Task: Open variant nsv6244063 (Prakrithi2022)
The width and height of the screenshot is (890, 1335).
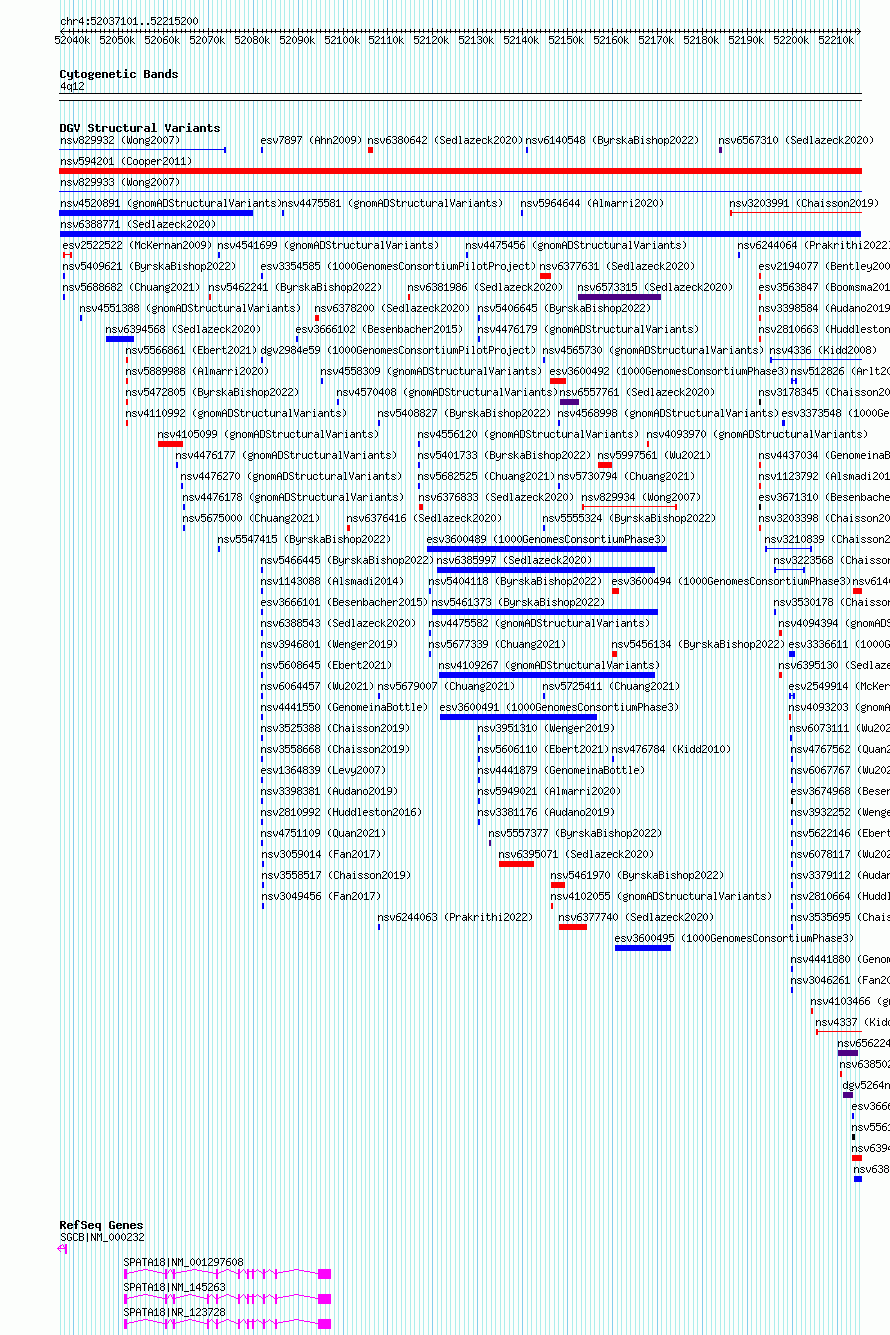Action: tap(455, 917)
